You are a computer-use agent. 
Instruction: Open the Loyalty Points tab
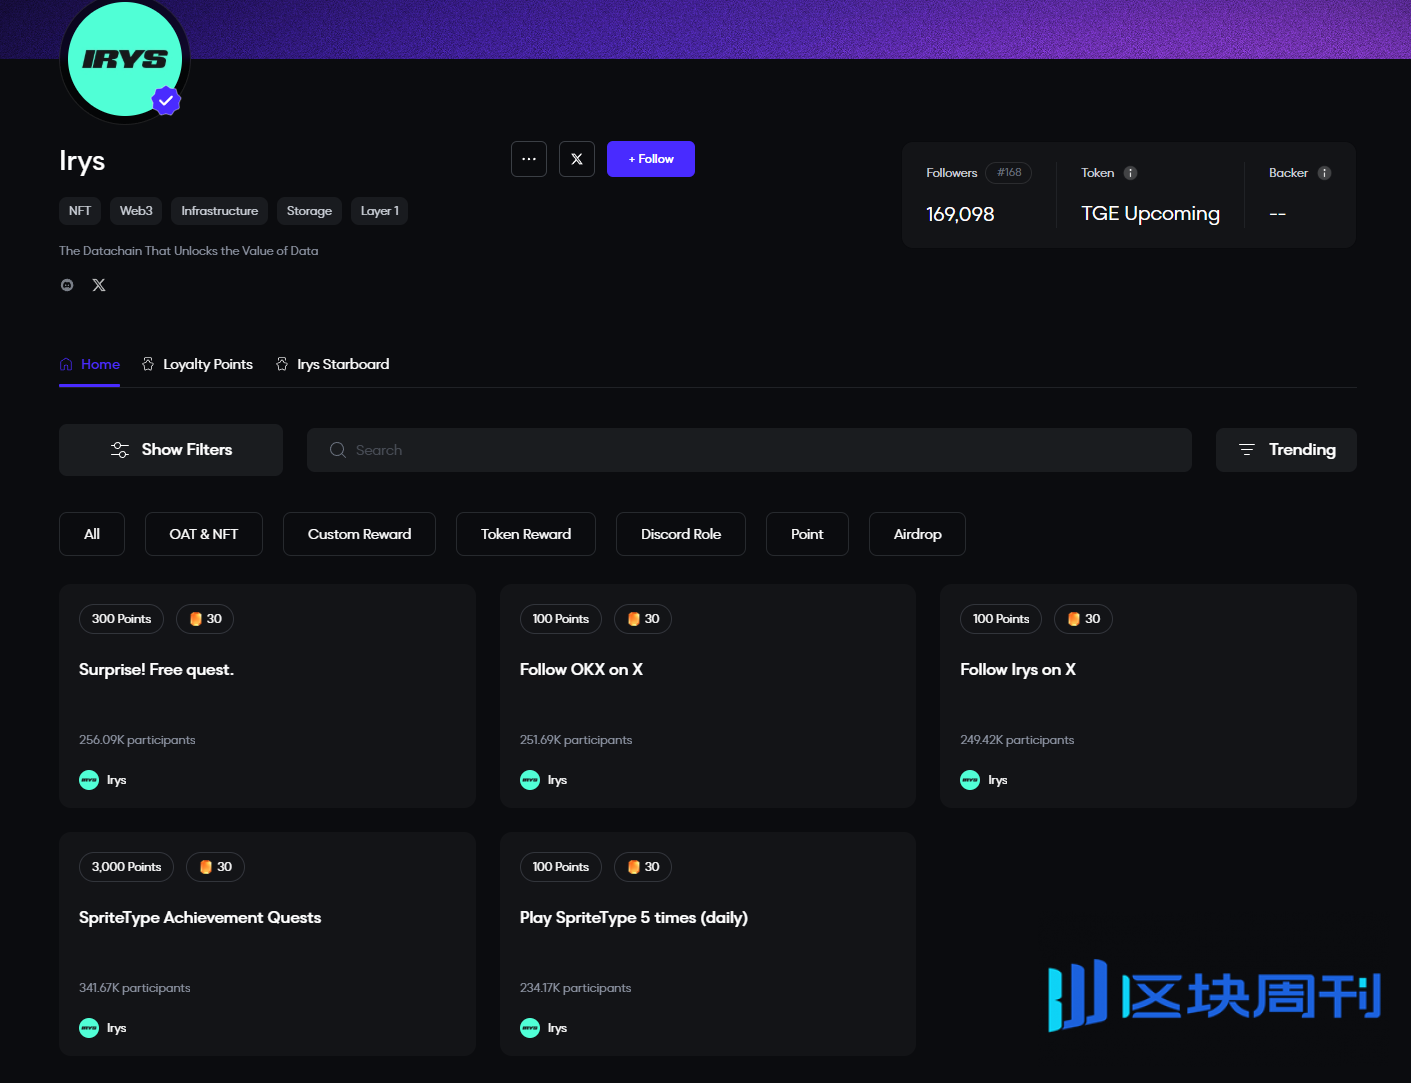197,365
